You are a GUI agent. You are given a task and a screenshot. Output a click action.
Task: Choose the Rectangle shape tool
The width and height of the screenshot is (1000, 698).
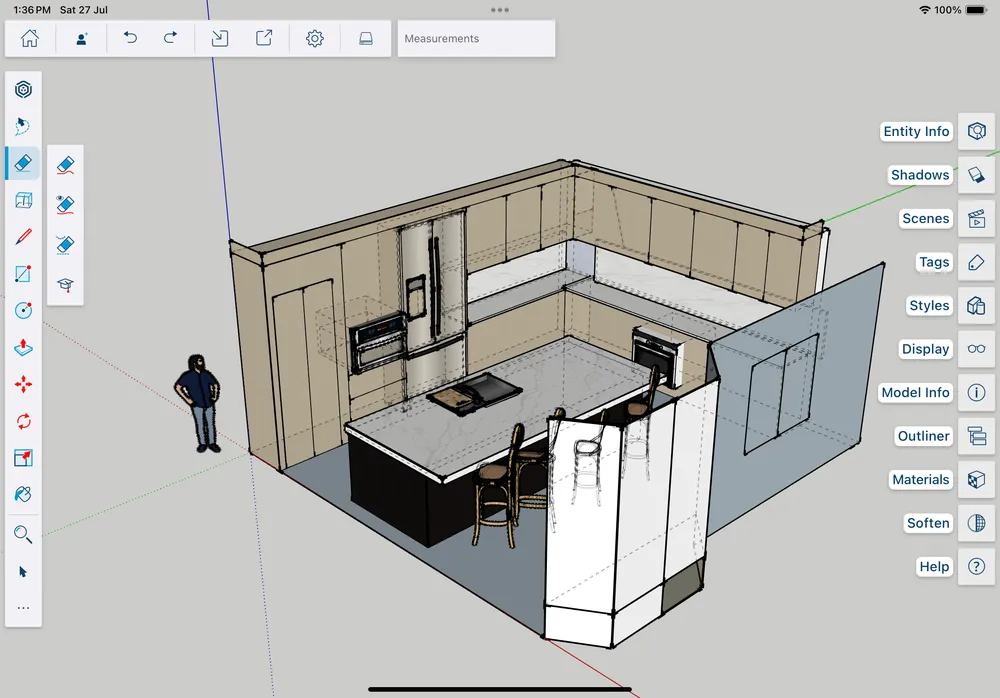(x=23, y=274)
